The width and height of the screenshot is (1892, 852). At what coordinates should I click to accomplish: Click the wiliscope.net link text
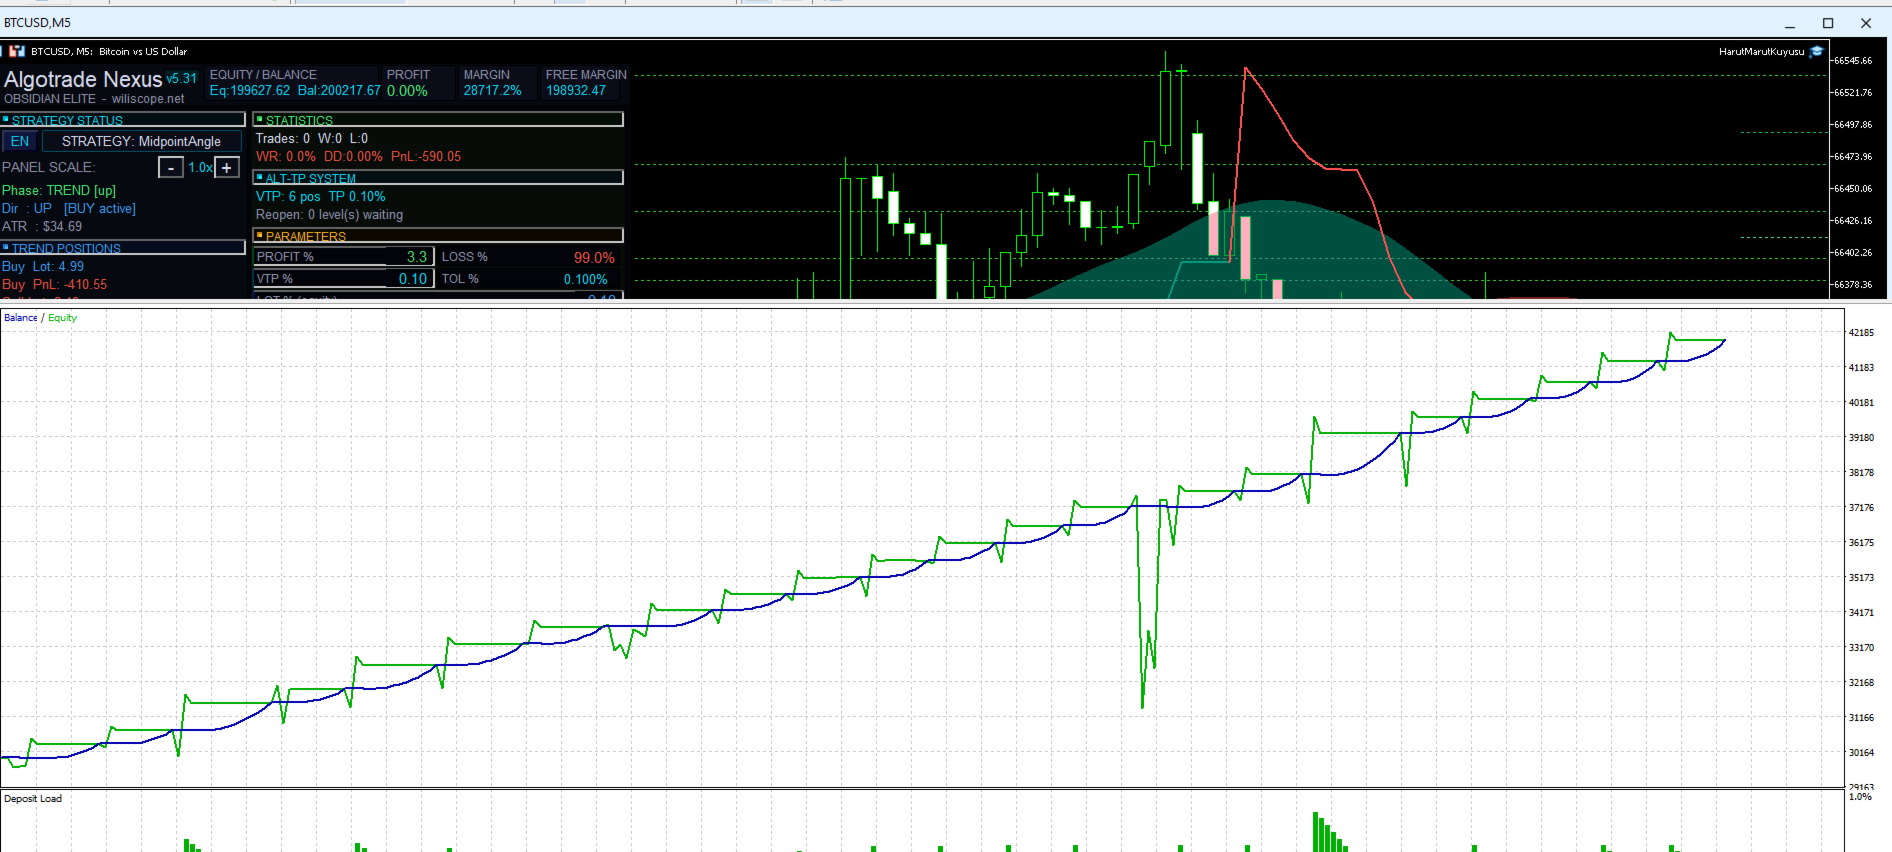(148, 99)
